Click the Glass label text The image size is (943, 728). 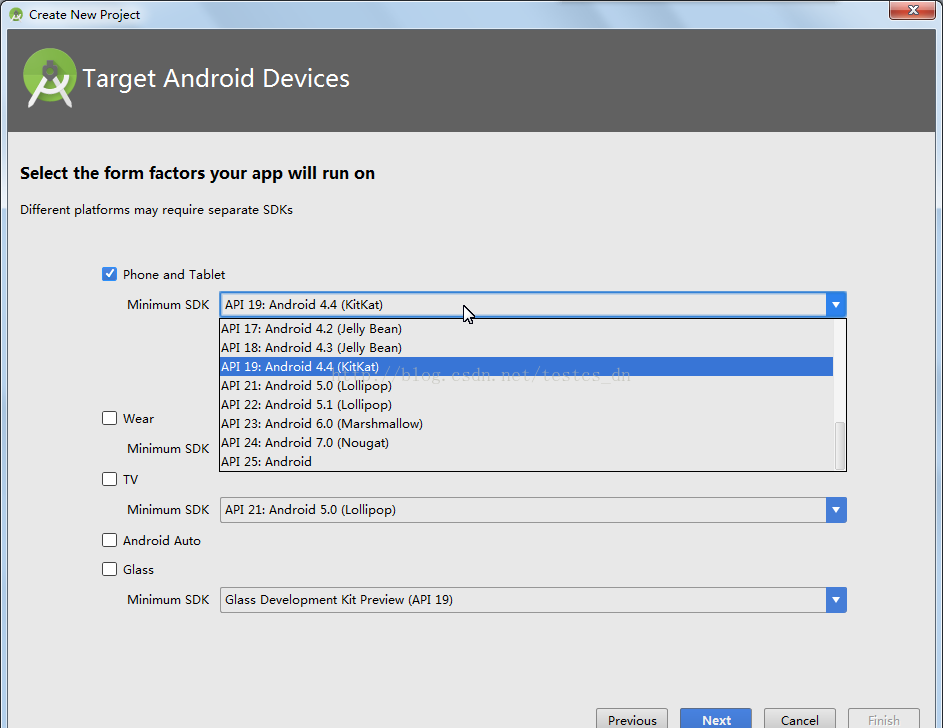click(138, 569)
